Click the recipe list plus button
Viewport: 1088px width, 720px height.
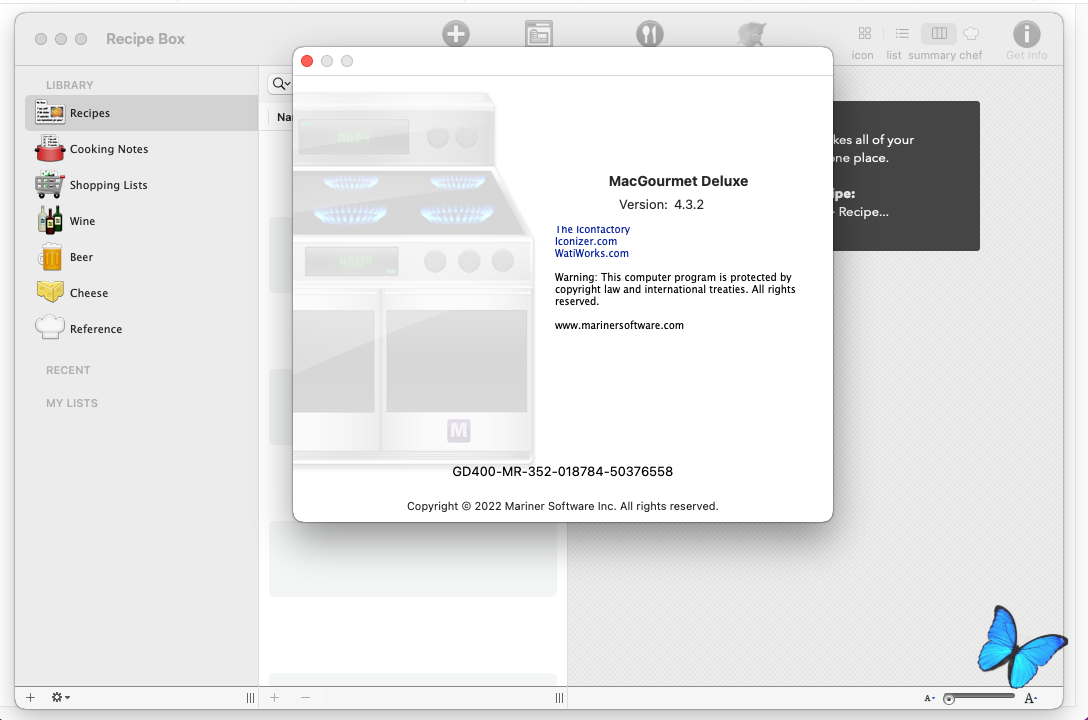click(275, 698)
